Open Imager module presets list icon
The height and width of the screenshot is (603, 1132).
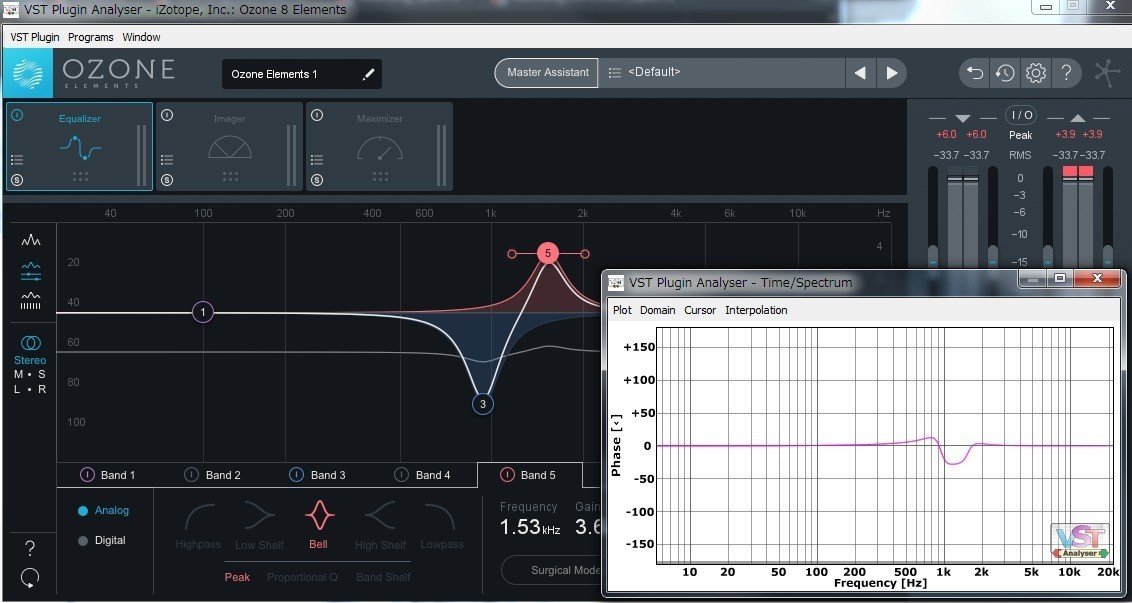[x=167, y=160]
